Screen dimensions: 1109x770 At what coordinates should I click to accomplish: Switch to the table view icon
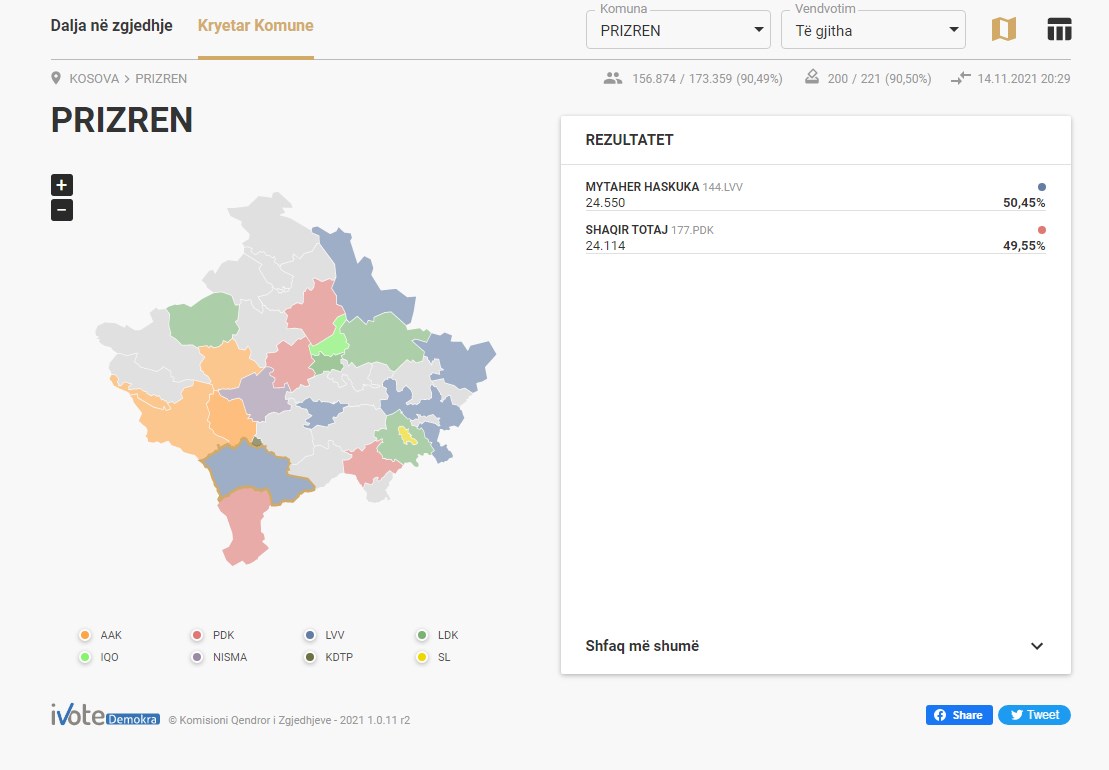pyautogui.click(x=1059, y=30)
